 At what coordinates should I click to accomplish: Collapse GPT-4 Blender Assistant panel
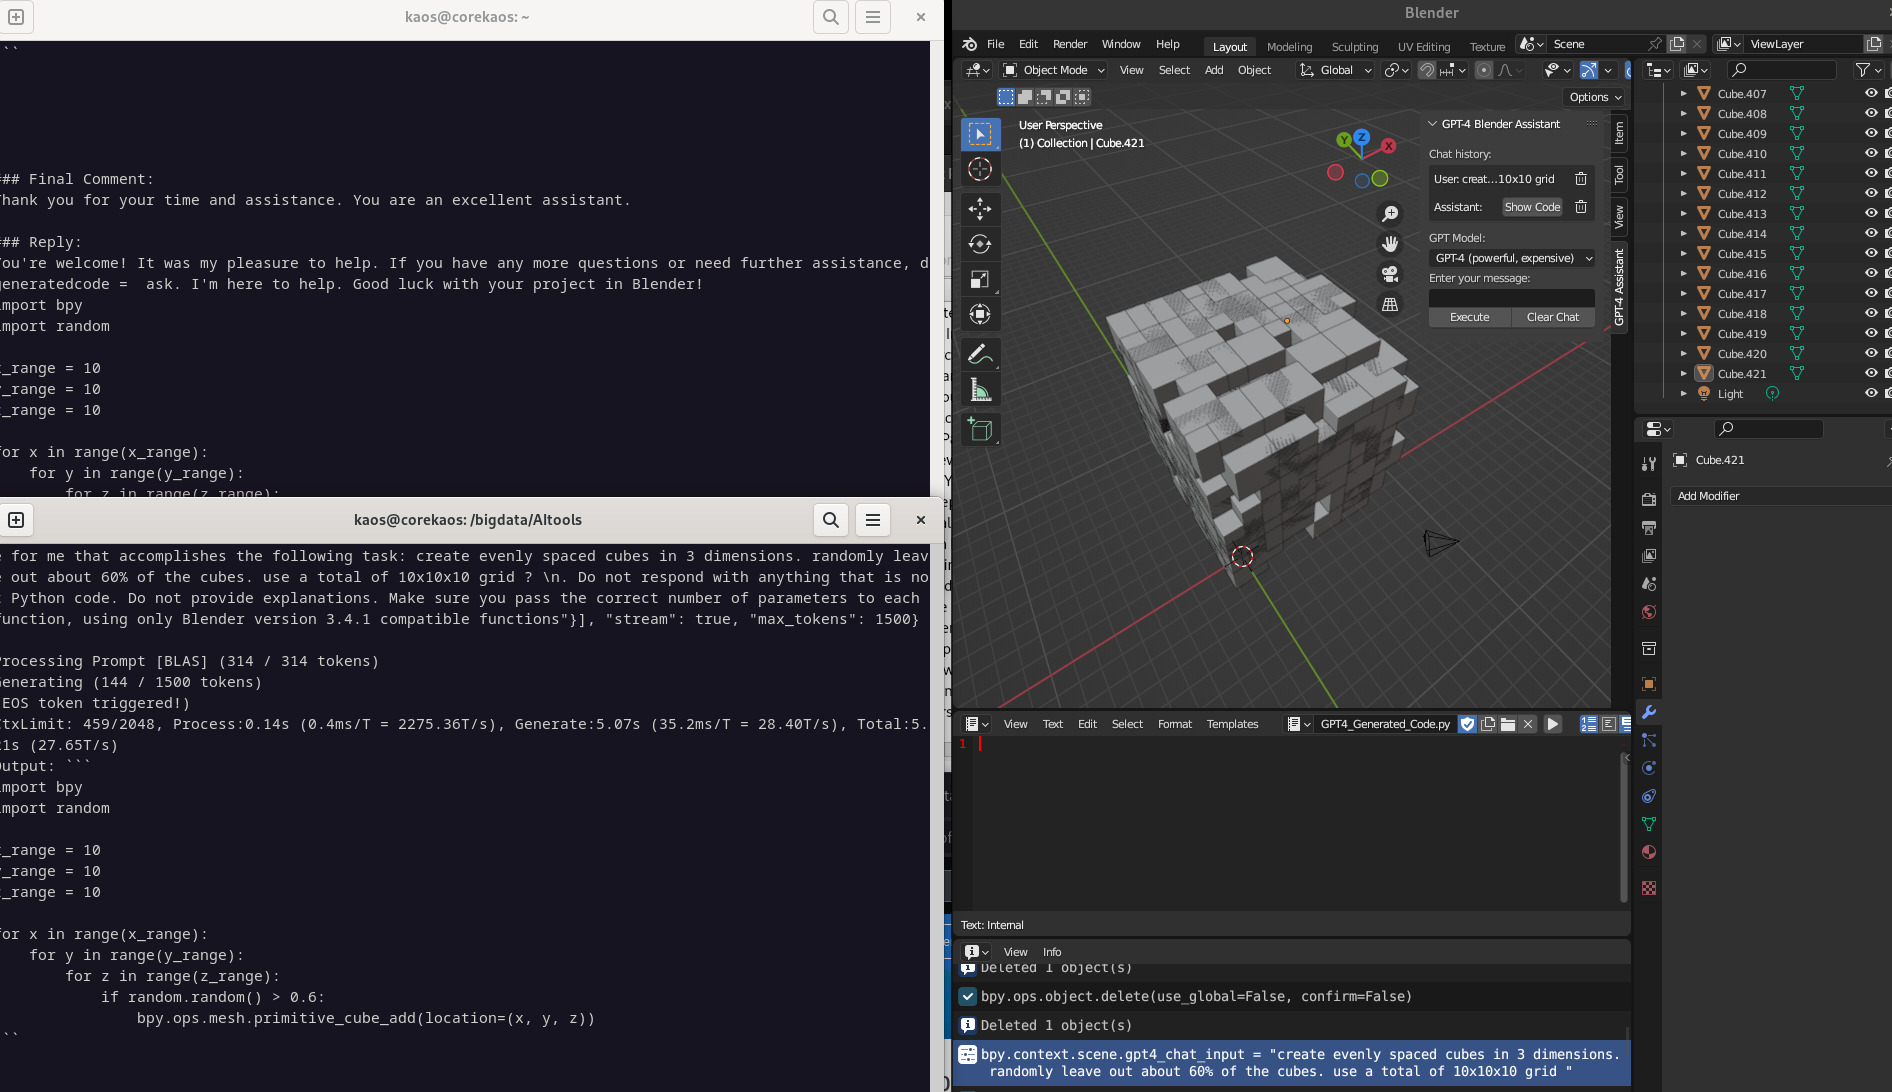tap(1432, 124)
